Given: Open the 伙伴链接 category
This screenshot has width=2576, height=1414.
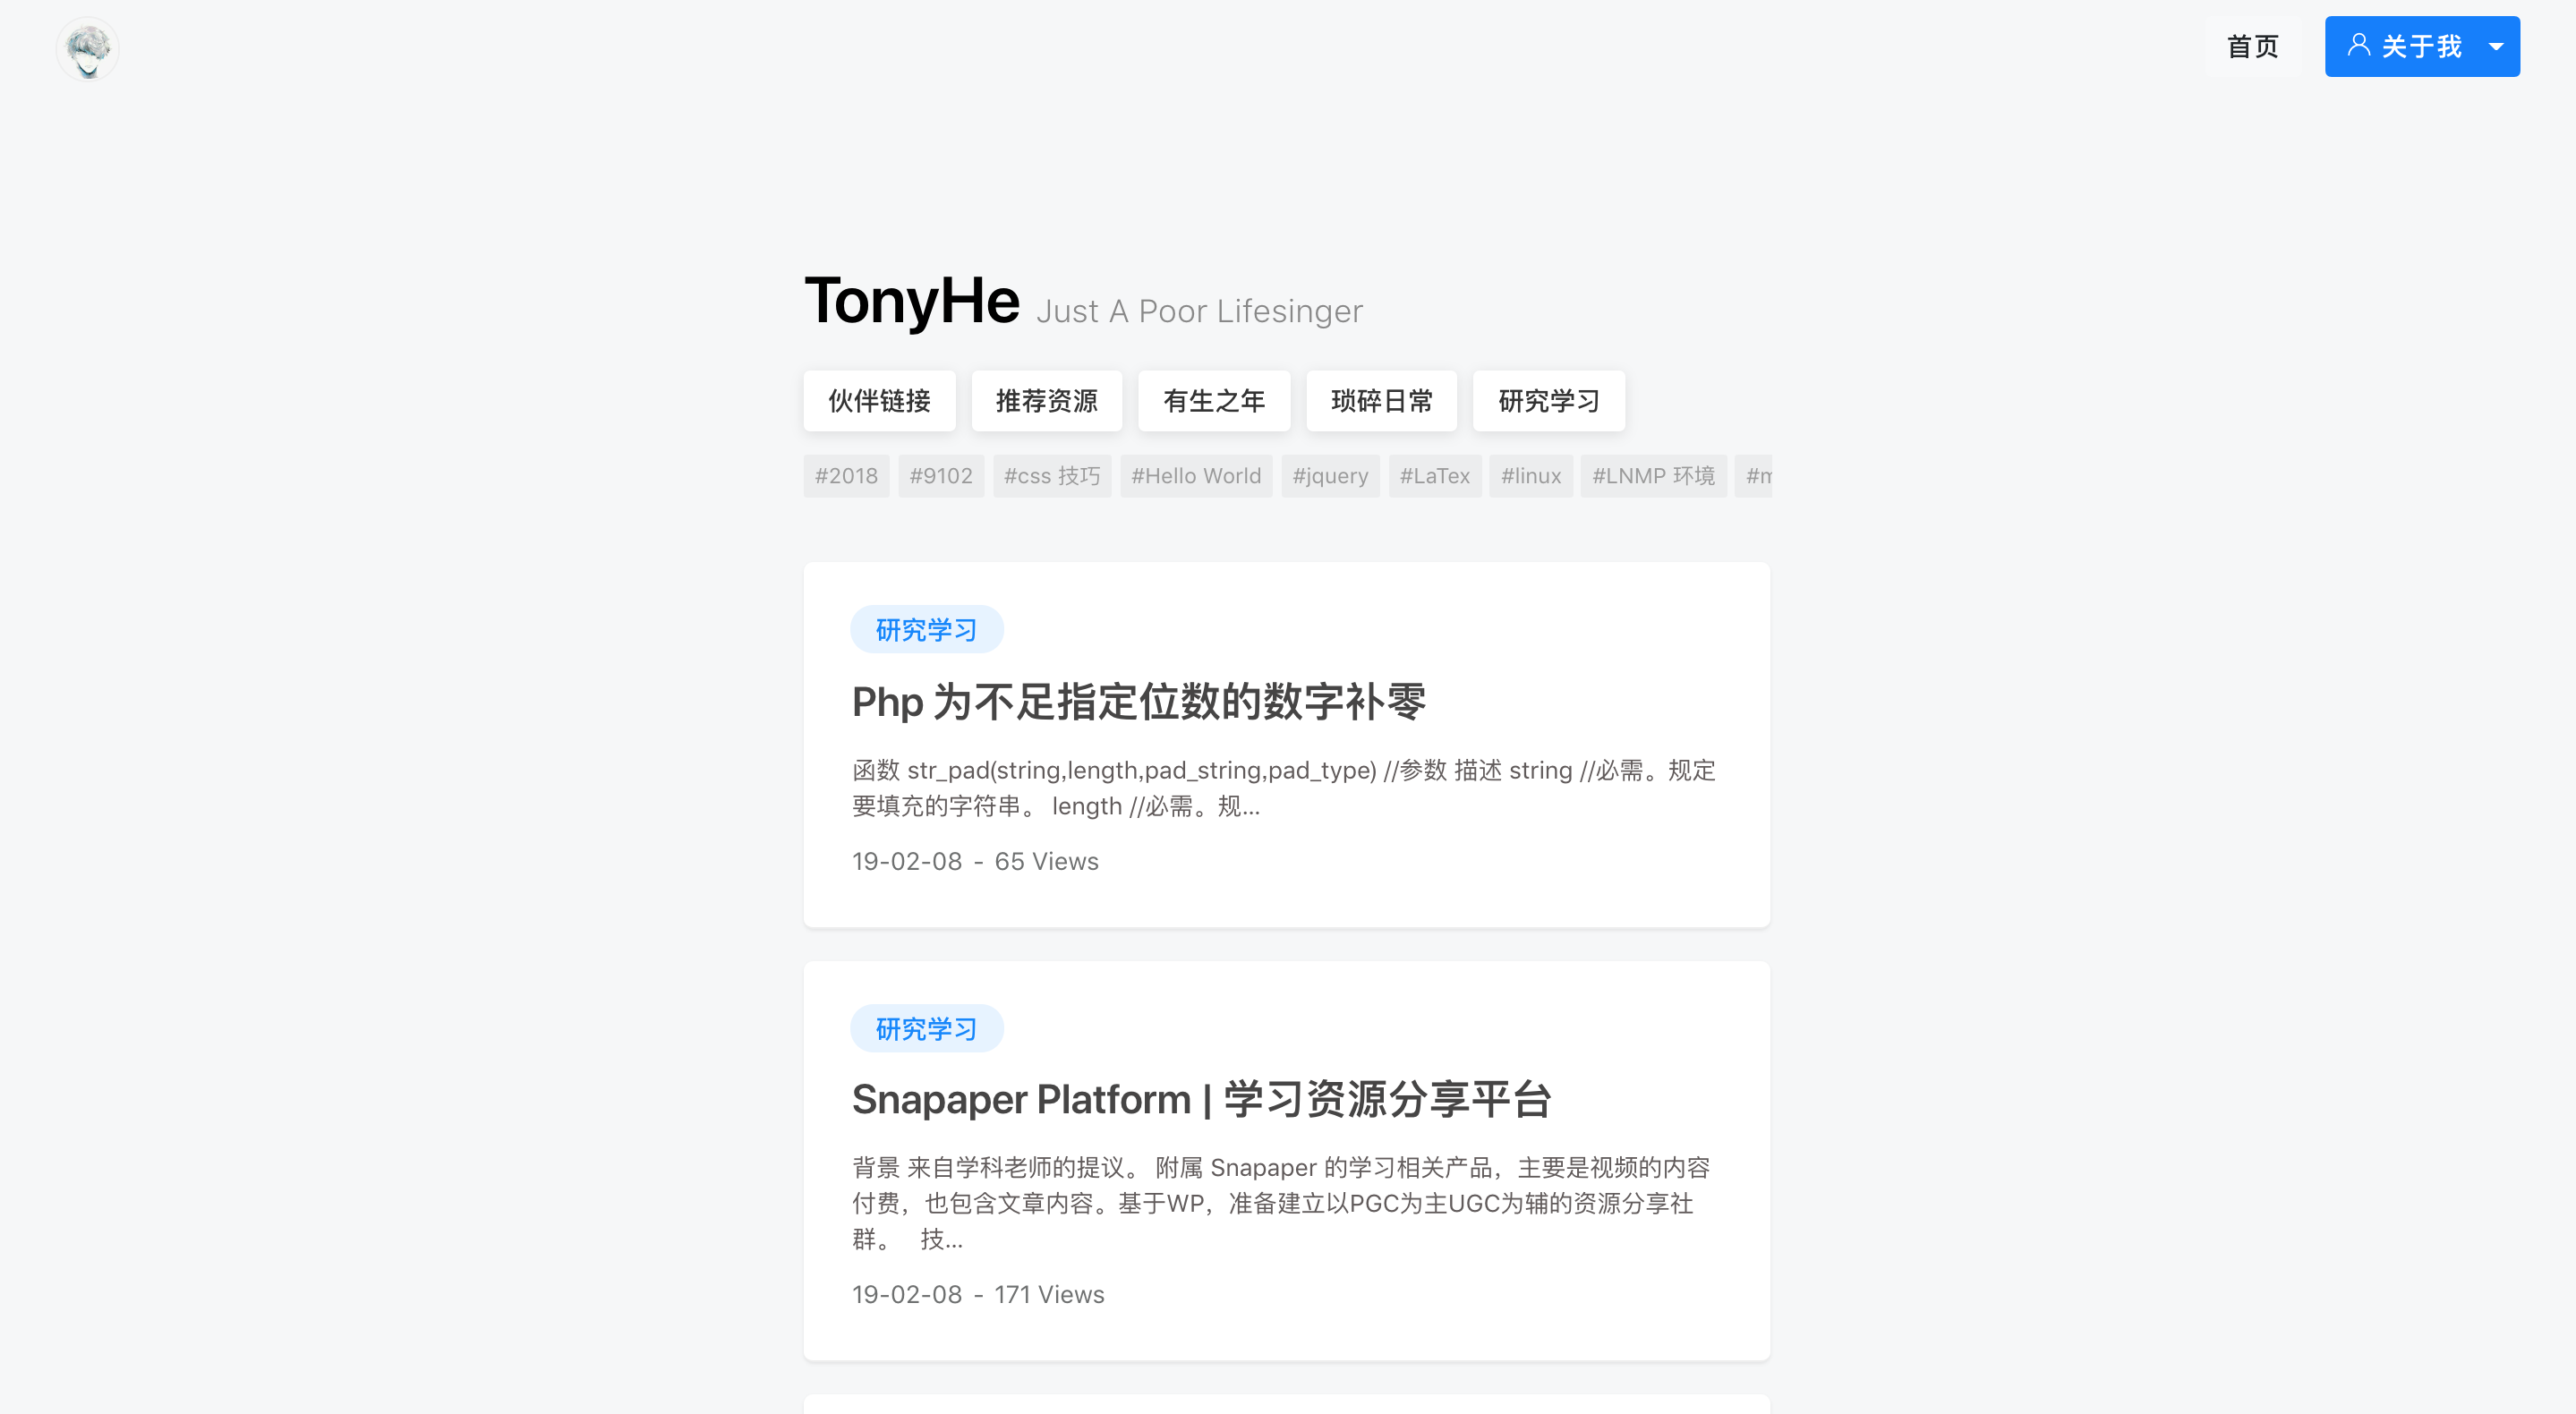Looking at the screenshot, I should coord(879,401).
